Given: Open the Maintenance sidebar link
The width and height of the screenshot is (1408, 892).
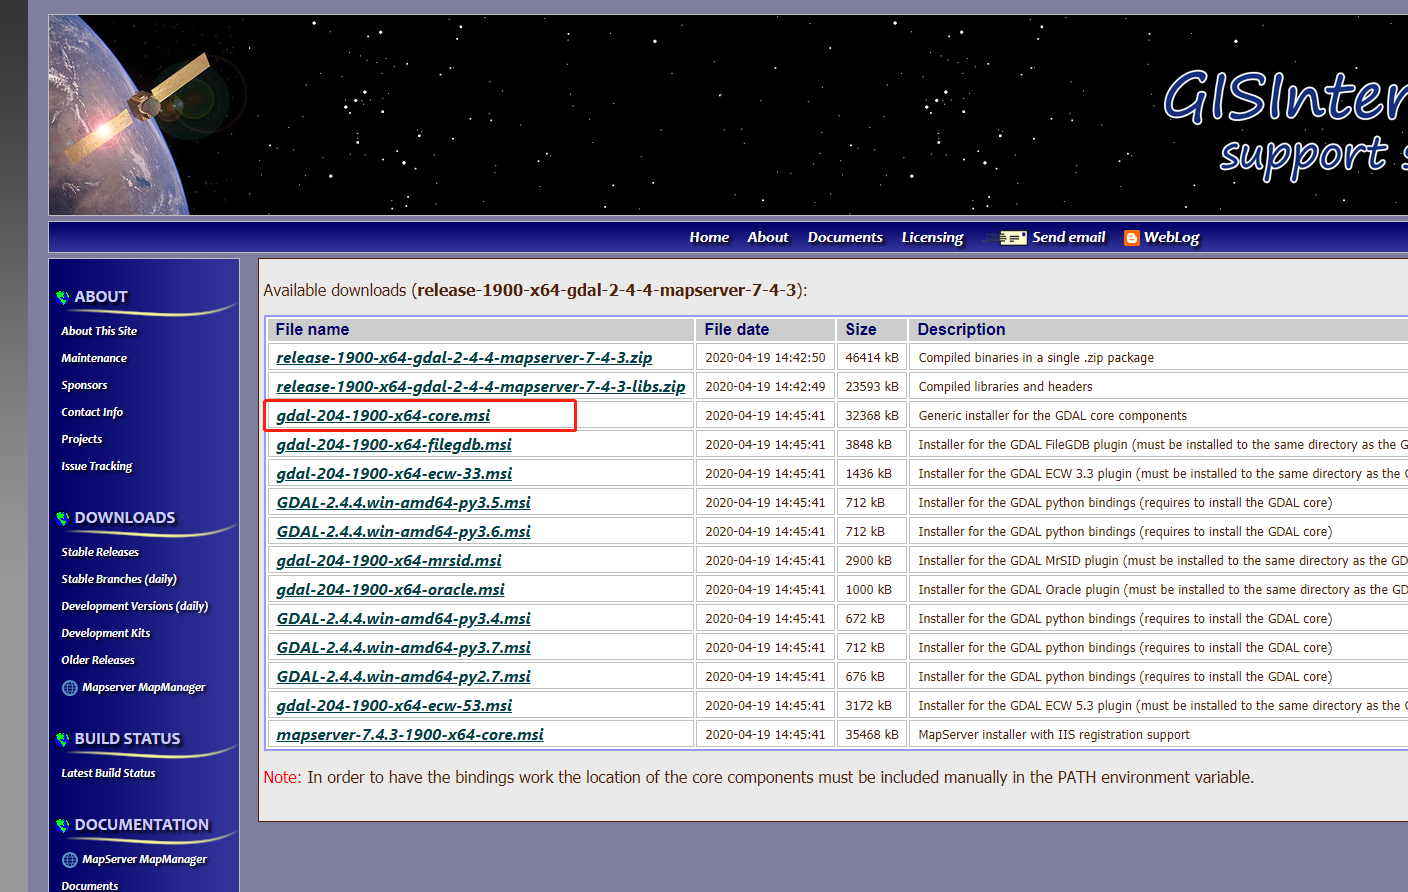Looking at the screenshot, I should coord(94,358).
